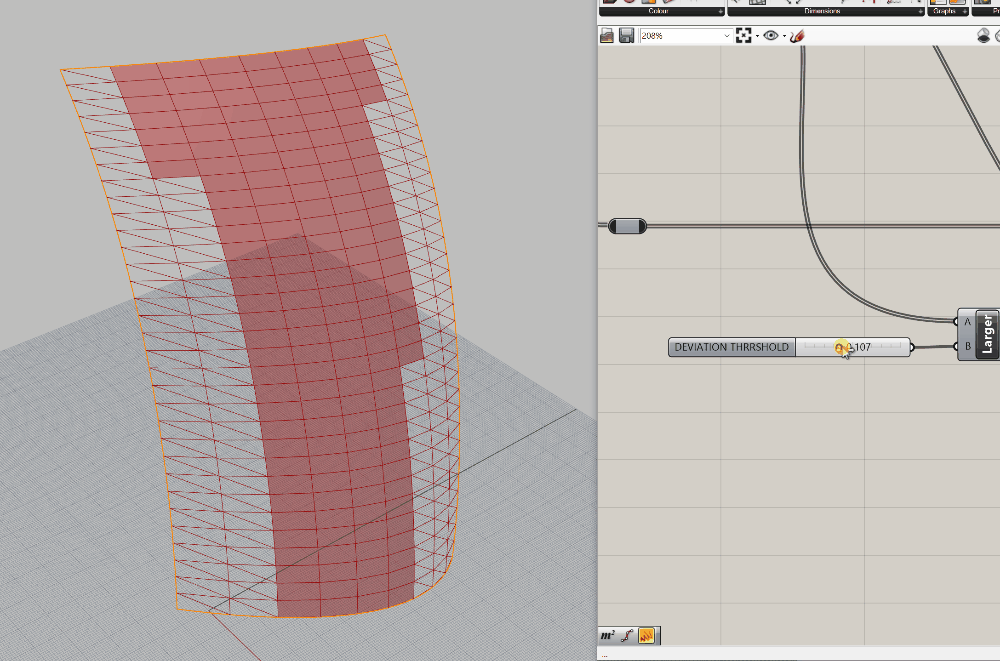Click the polyline curve widget icon
This screenshot has height=661, width=1000.
628,635
